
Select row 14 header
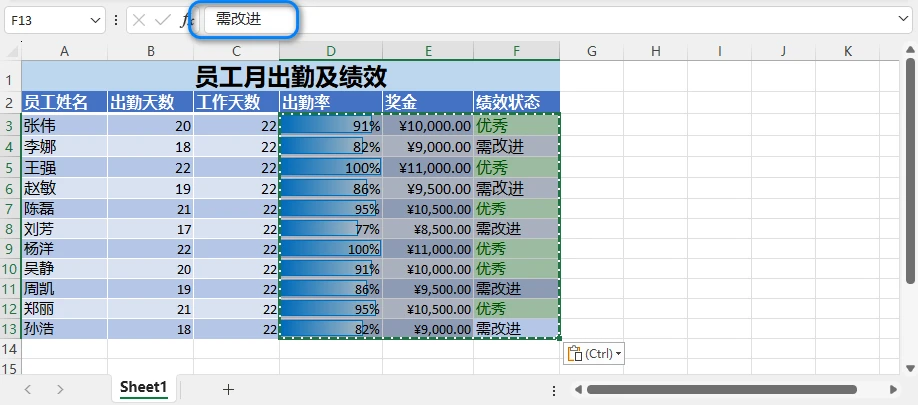(x=11, y=349)
